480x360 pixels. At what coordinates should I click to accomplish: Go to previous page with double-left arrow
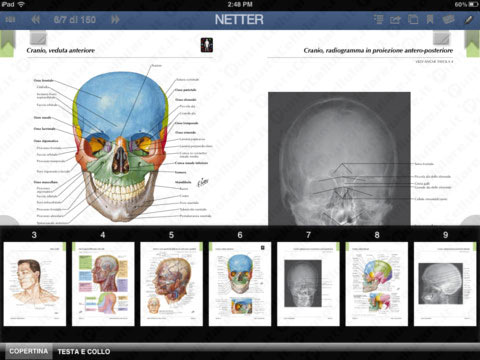pyautogui.click(x=36, y=20)
